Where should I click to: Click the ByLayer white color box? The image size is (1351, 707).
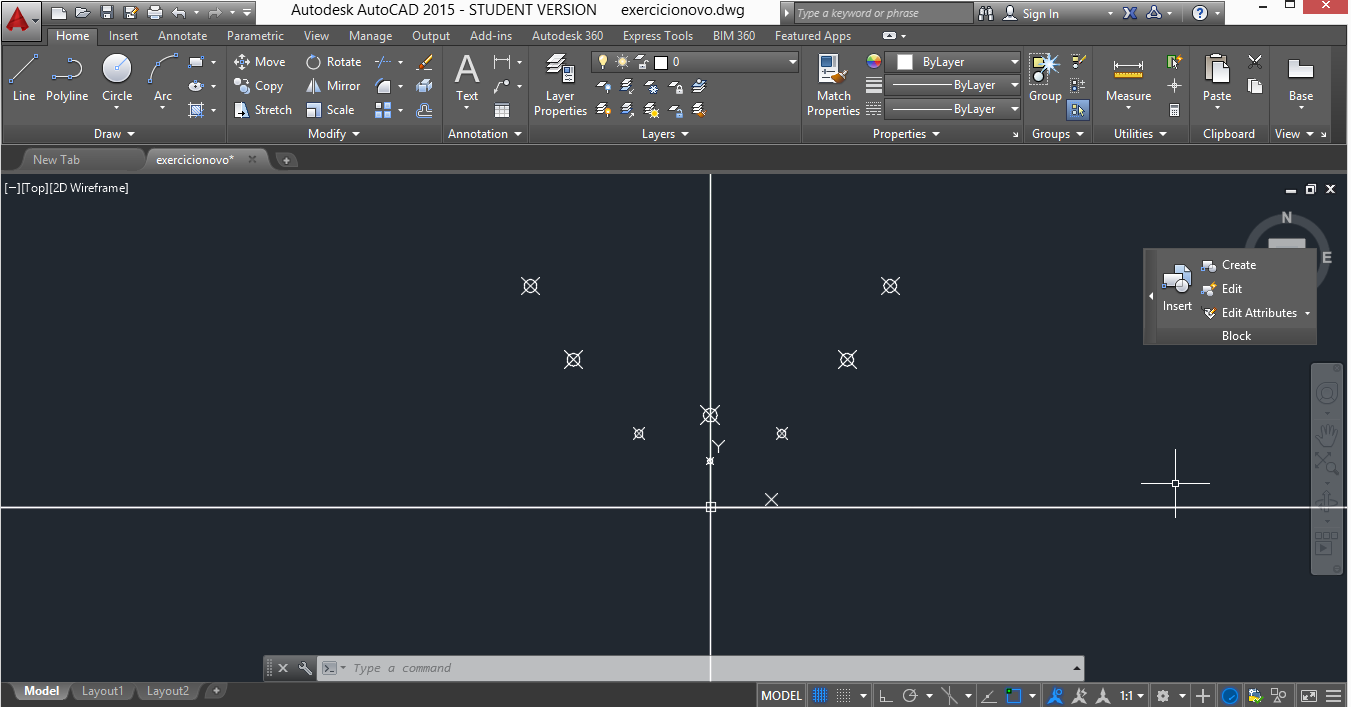(x=905, y=62)
